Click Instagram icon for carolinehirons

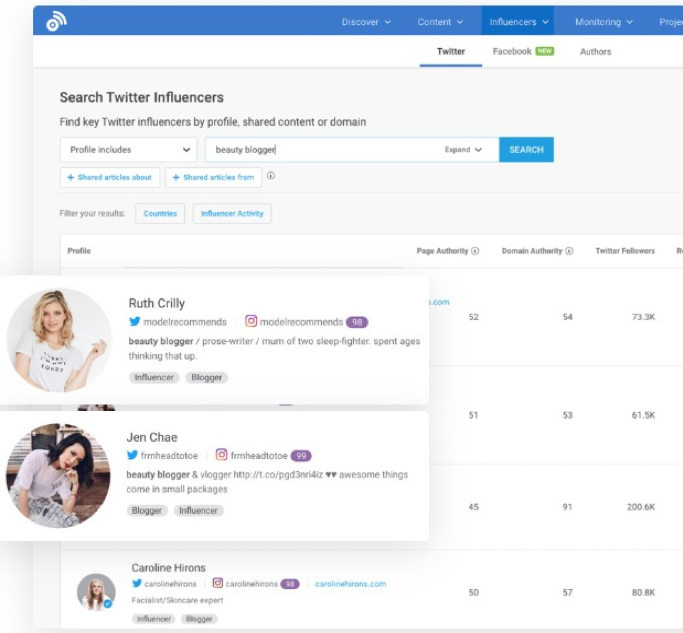(218, 582)
